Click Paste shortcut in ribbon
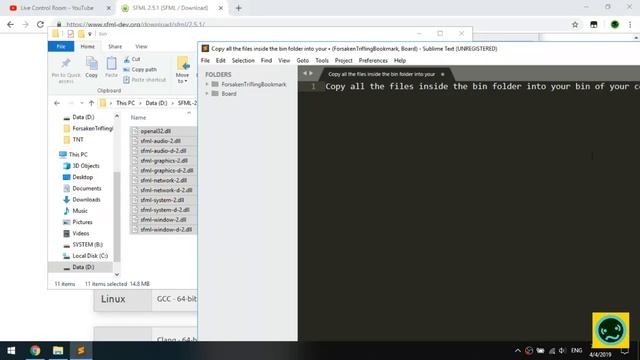Viewport: 640px width, 360px height. 144,80
